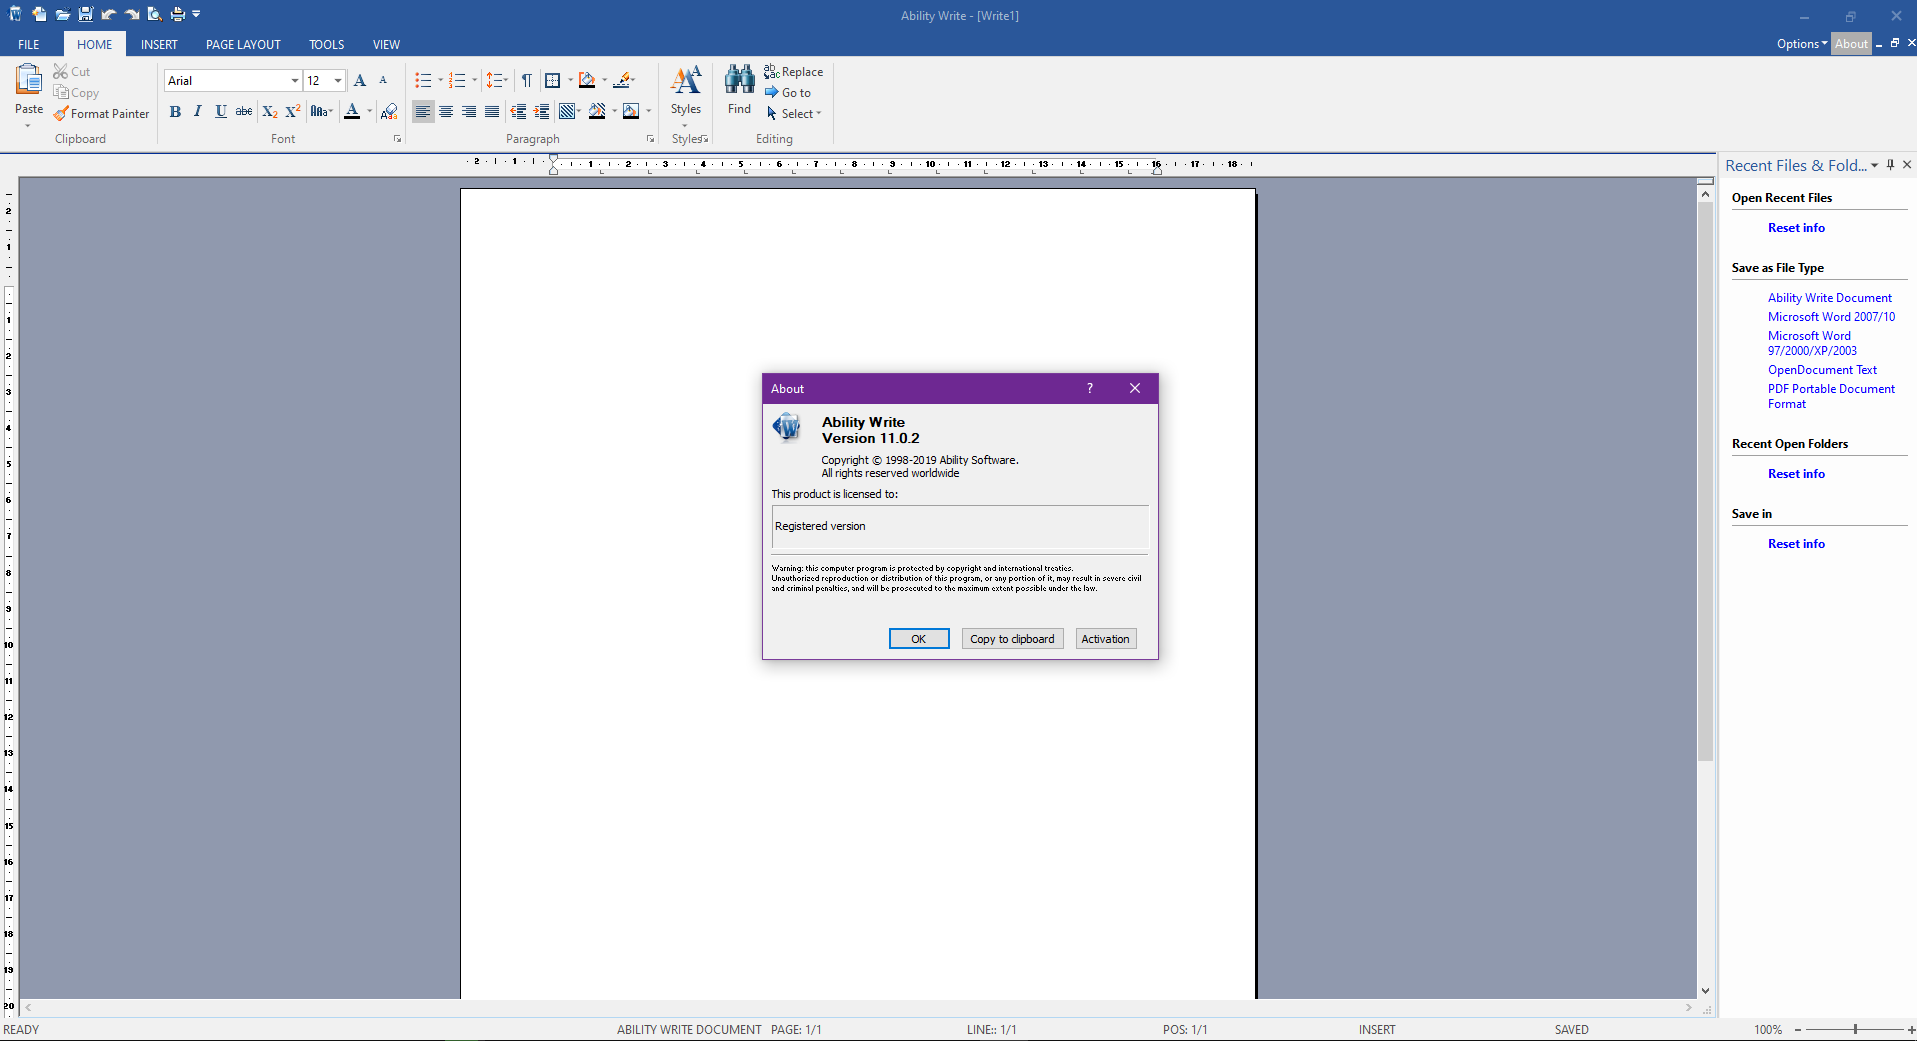Click Go to in Editing group
The height and width of the screenshot is (1041, 1917).
[788, 93]
